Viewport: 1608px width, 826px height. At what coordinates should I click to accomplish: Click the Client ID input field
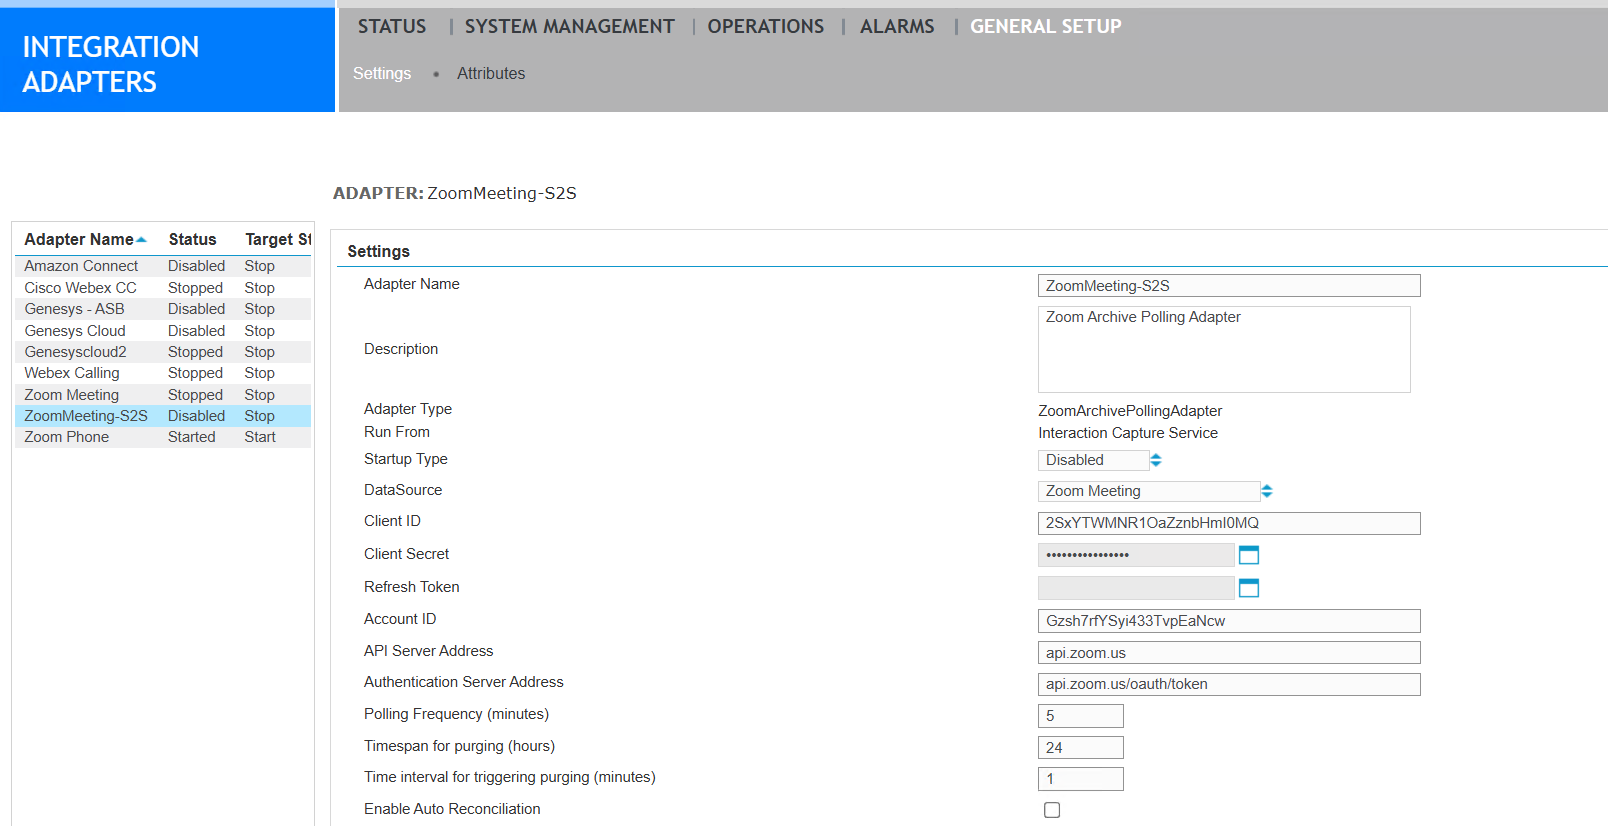tap(1228, 523)
